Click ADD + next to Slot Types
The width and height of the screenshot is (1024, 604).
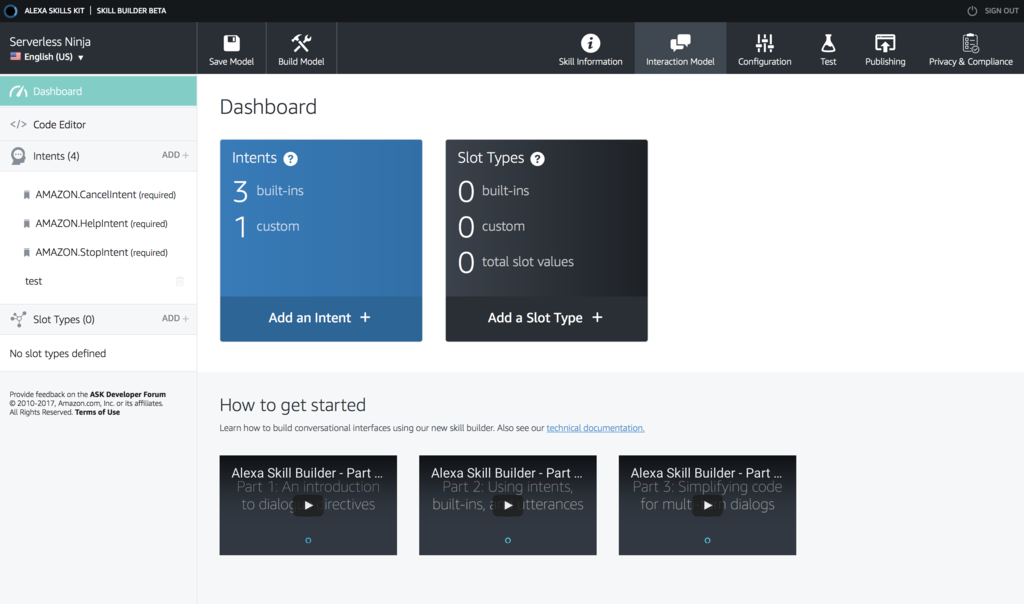coord(175,319)
